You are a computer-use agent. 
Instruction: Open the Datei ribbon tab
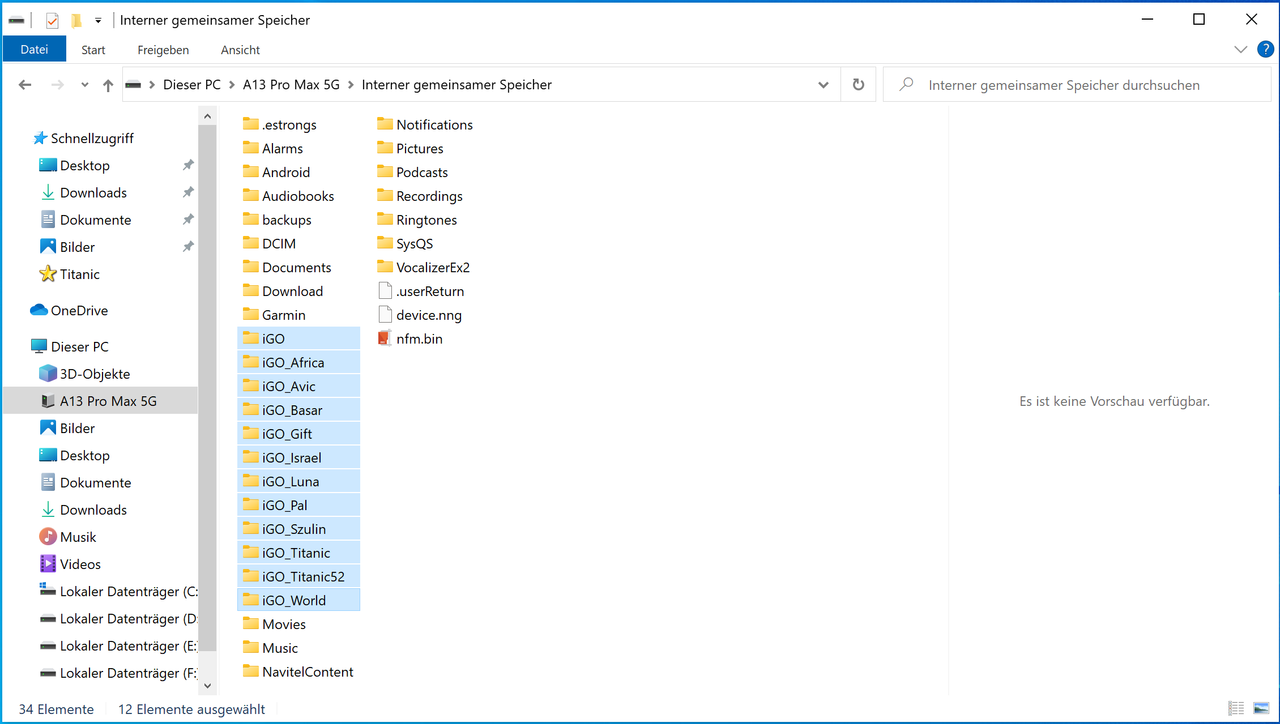coord(34,49)
